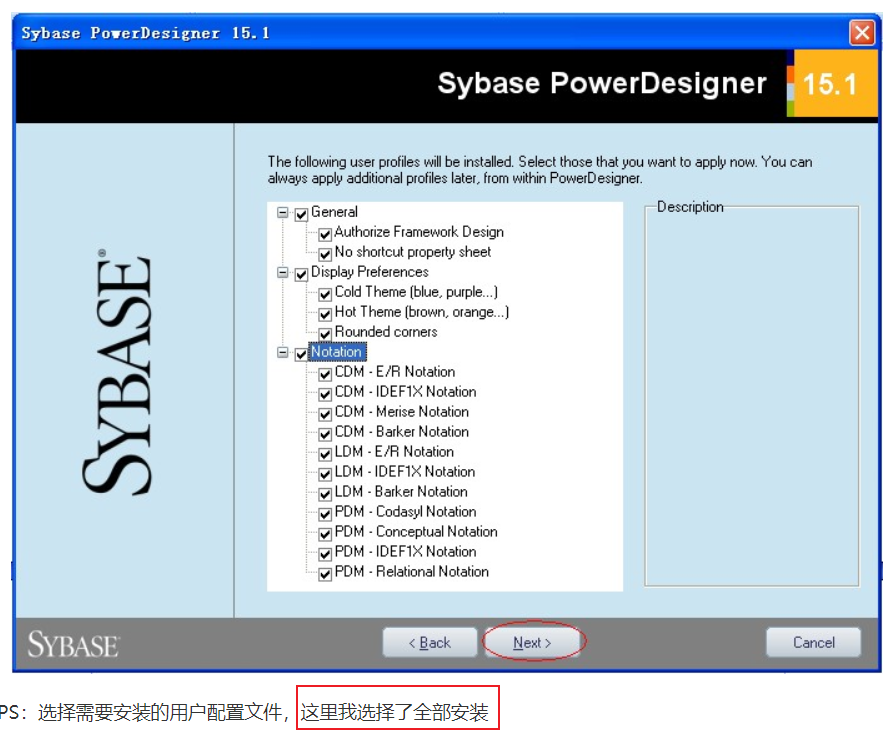Select Cold Theme (blue, purple...) text
896x737 pixels.
[x=416, y=292]
